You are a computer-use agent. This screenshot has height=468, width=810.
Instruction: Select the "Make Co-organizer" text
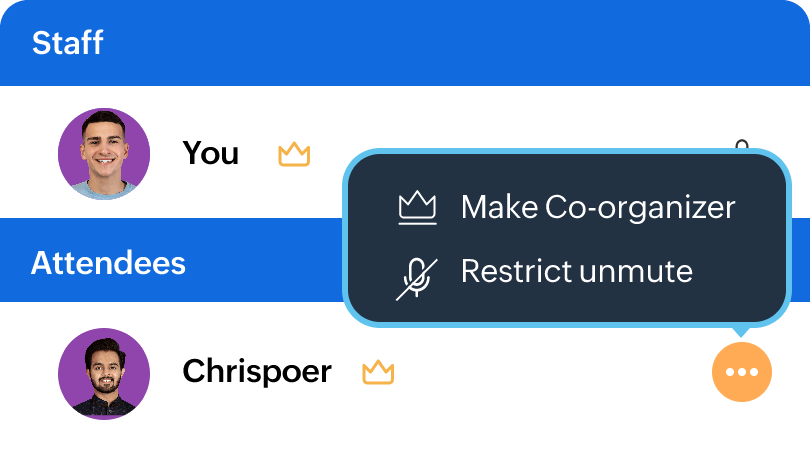[x=597, y=207]
